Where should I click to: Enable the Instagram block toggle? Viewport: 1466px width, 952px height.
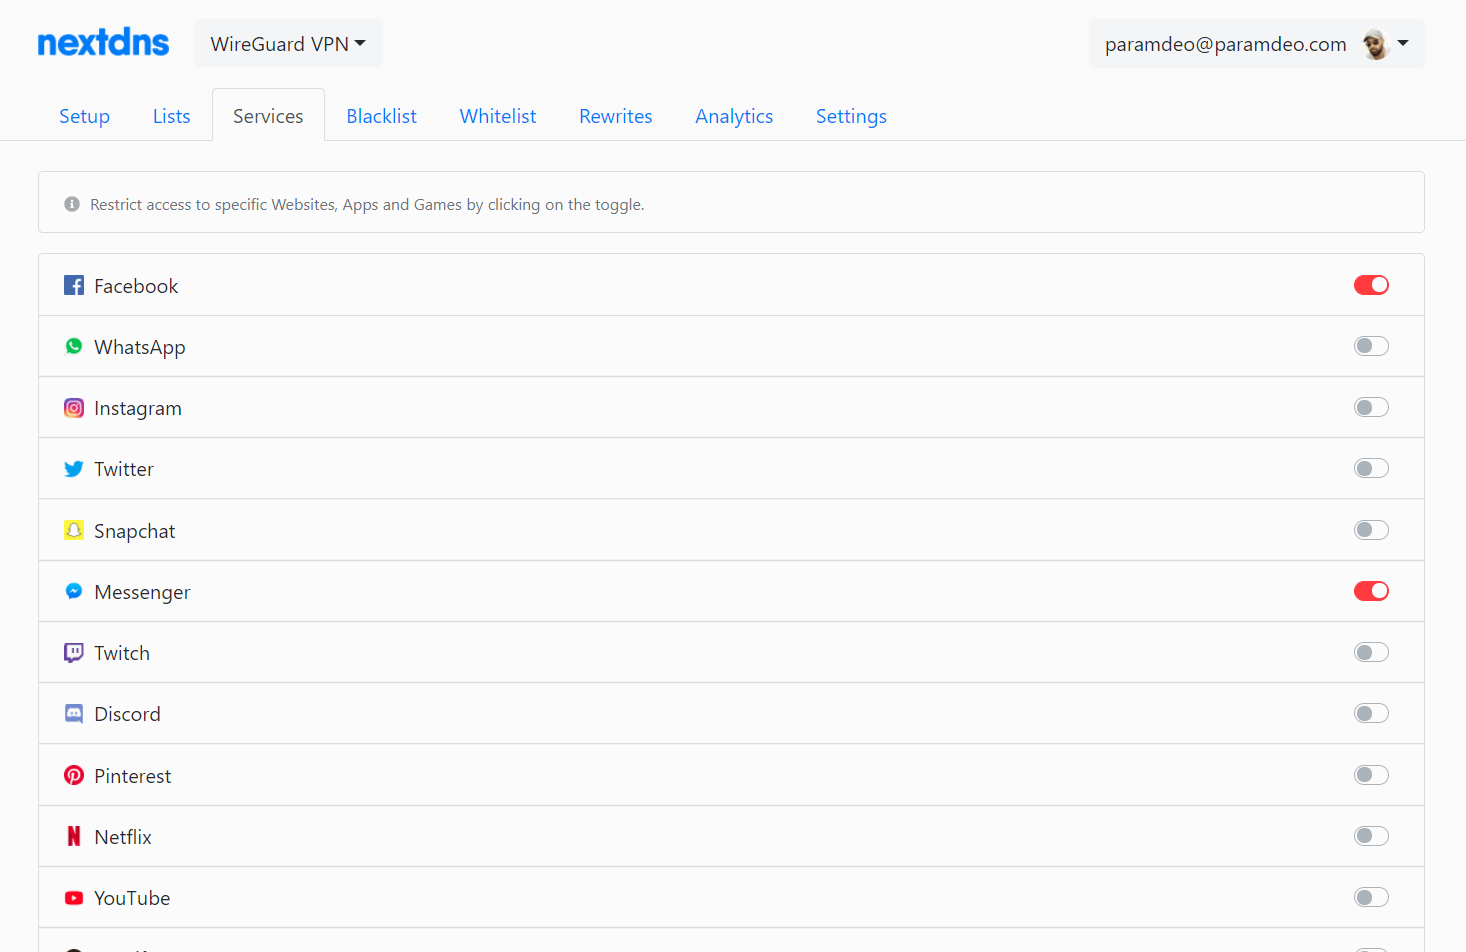(x=1371, y=407)
